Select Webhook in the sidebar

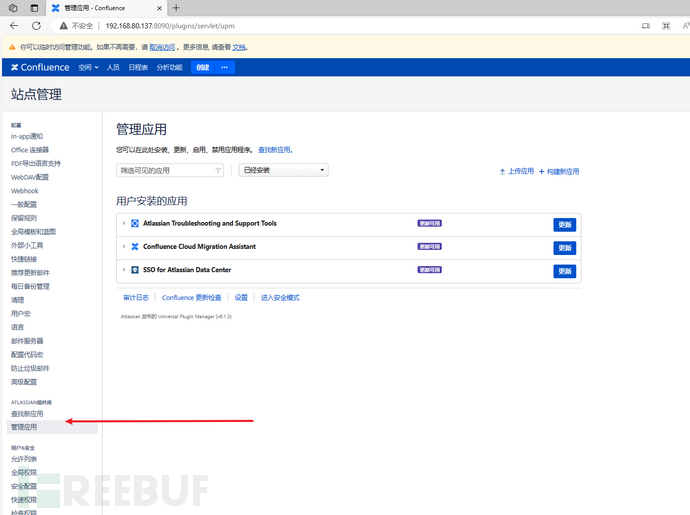(x=25, y=191)
